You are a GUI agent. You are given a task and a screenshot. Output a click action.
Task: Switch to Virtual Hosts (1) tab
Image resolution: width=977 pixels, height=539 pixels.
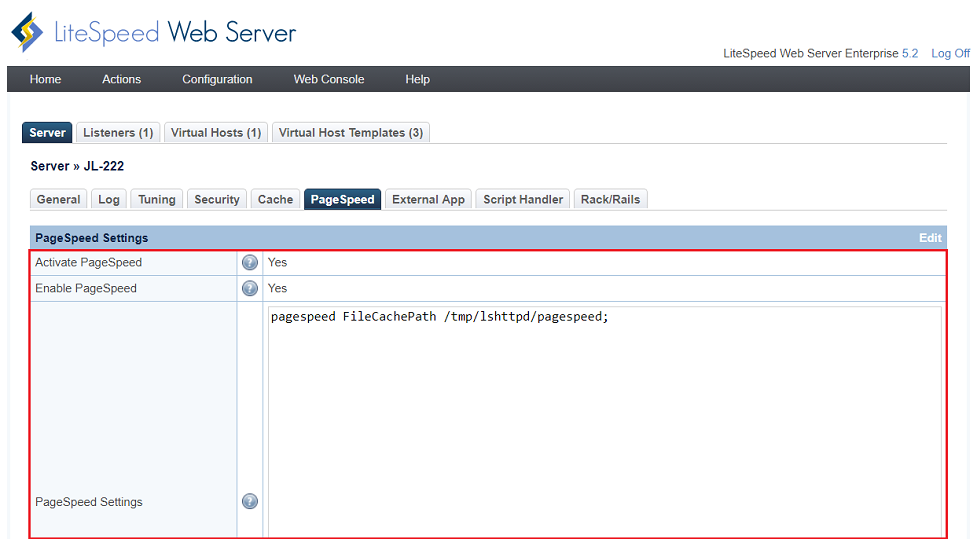216,133
